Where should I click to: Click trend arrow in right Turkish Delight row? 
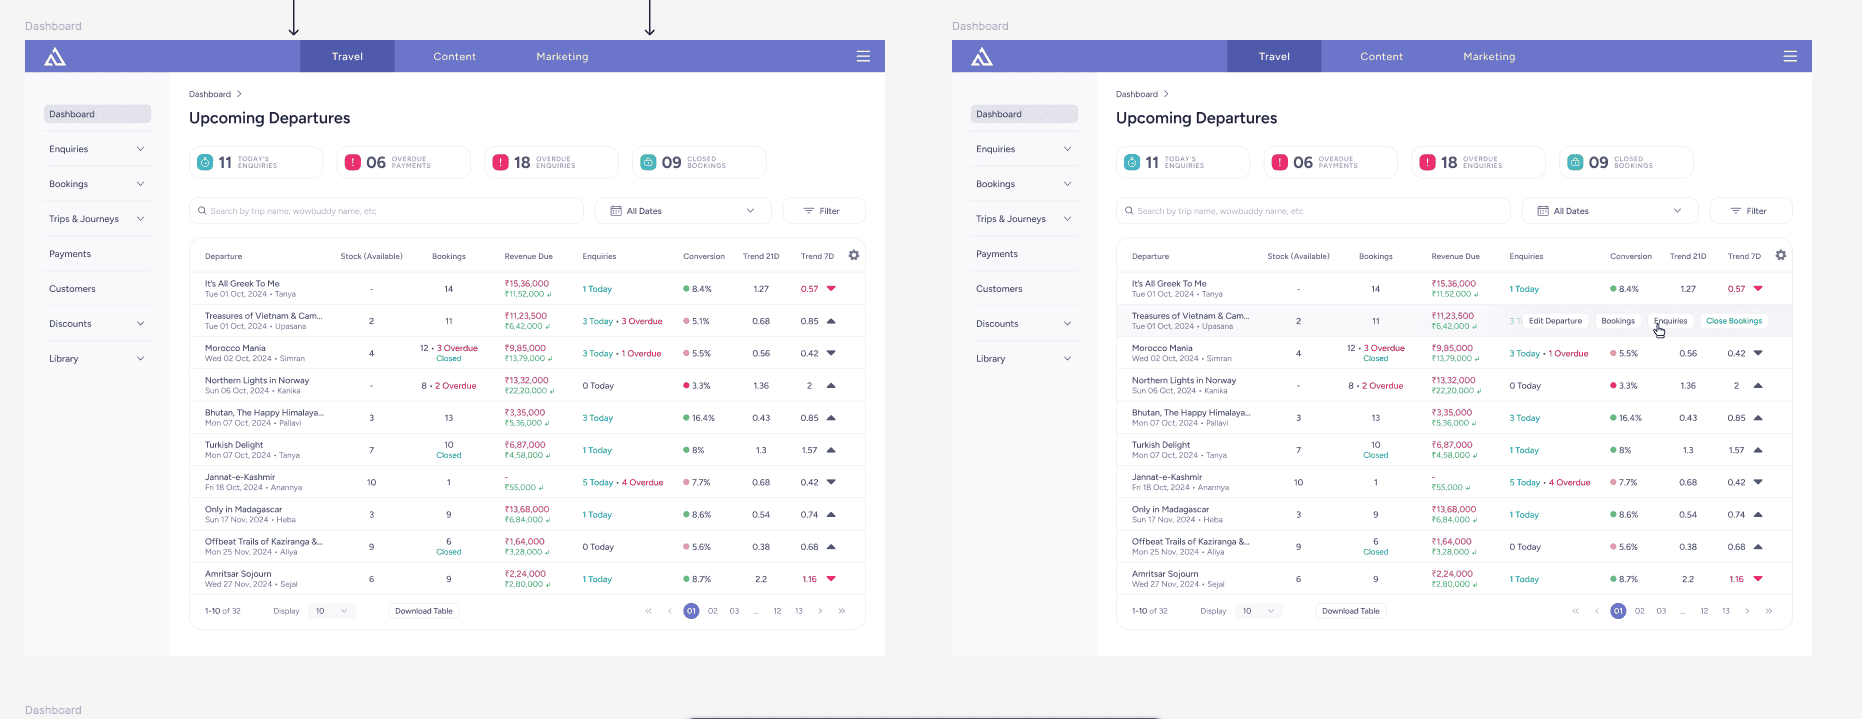[x=1758, y=450]
